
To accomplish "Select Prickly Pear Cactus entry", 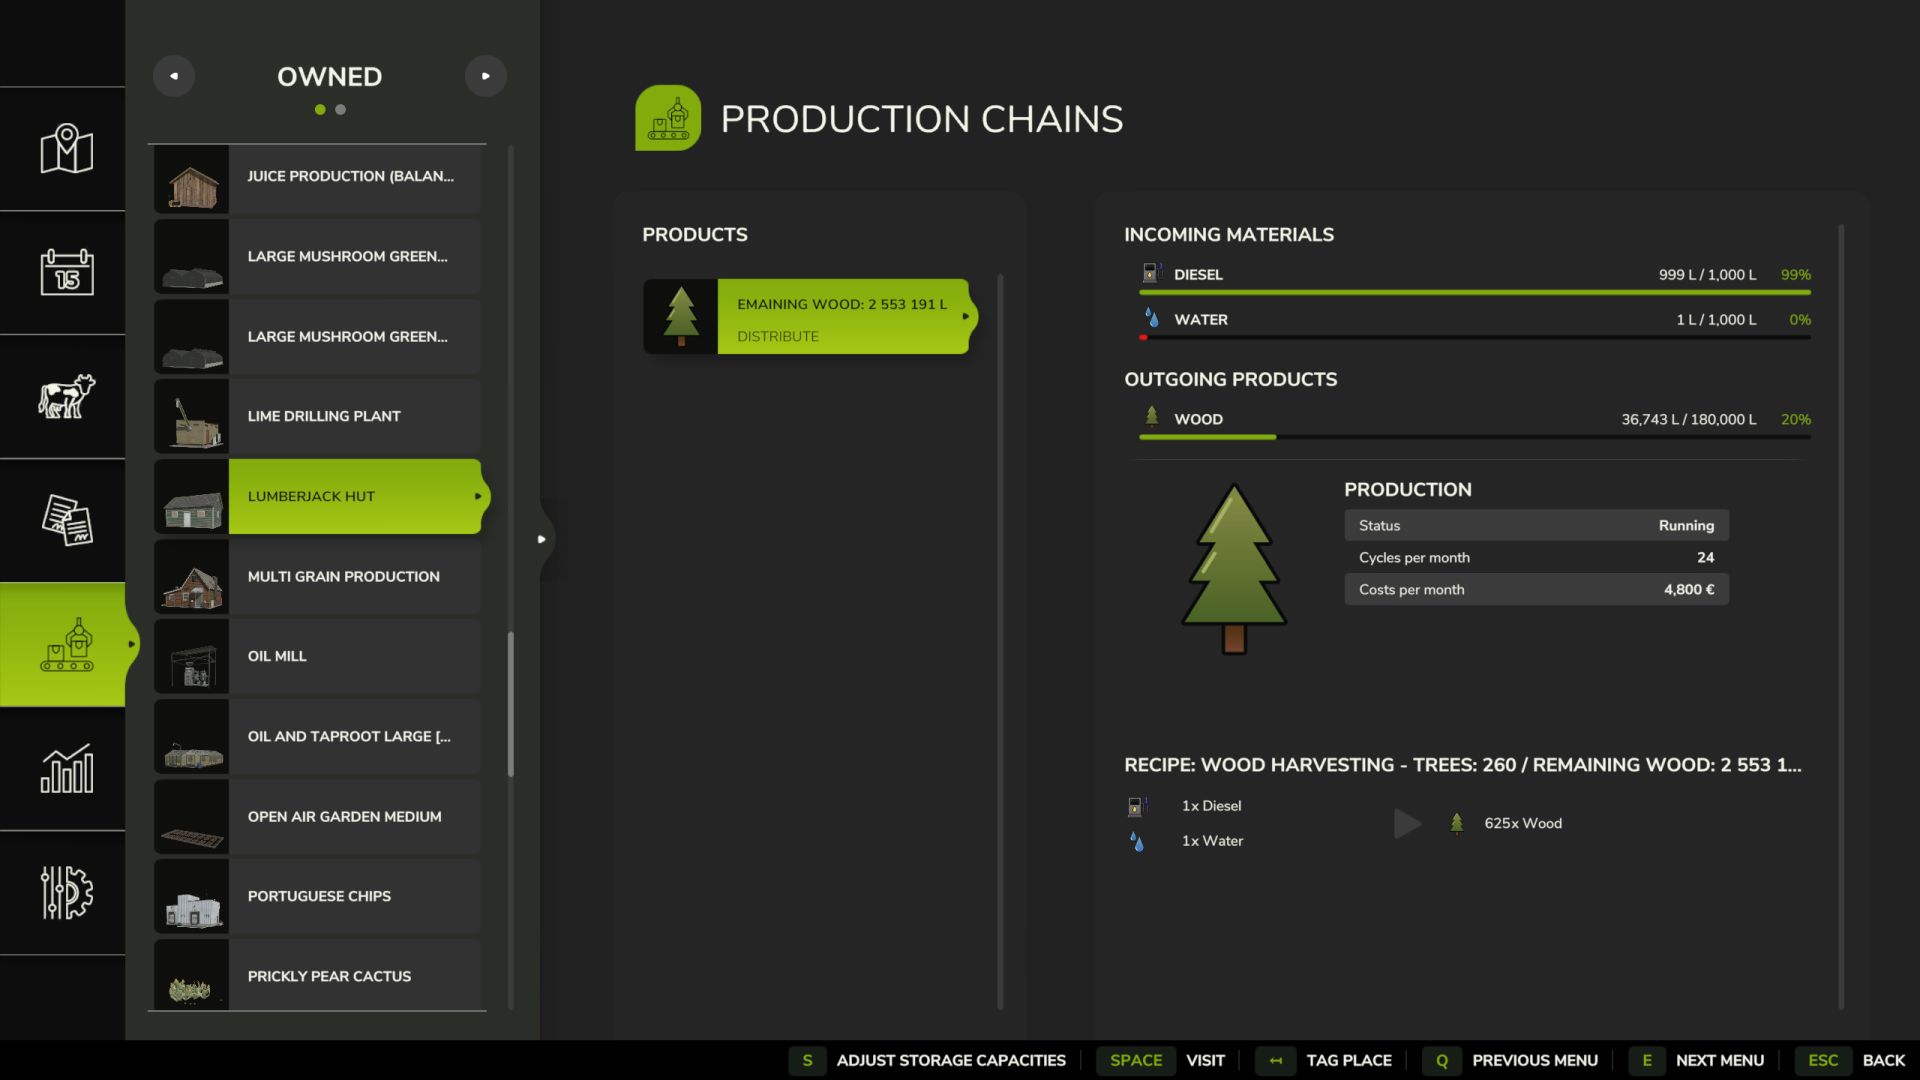I will (x=317, y=975).
